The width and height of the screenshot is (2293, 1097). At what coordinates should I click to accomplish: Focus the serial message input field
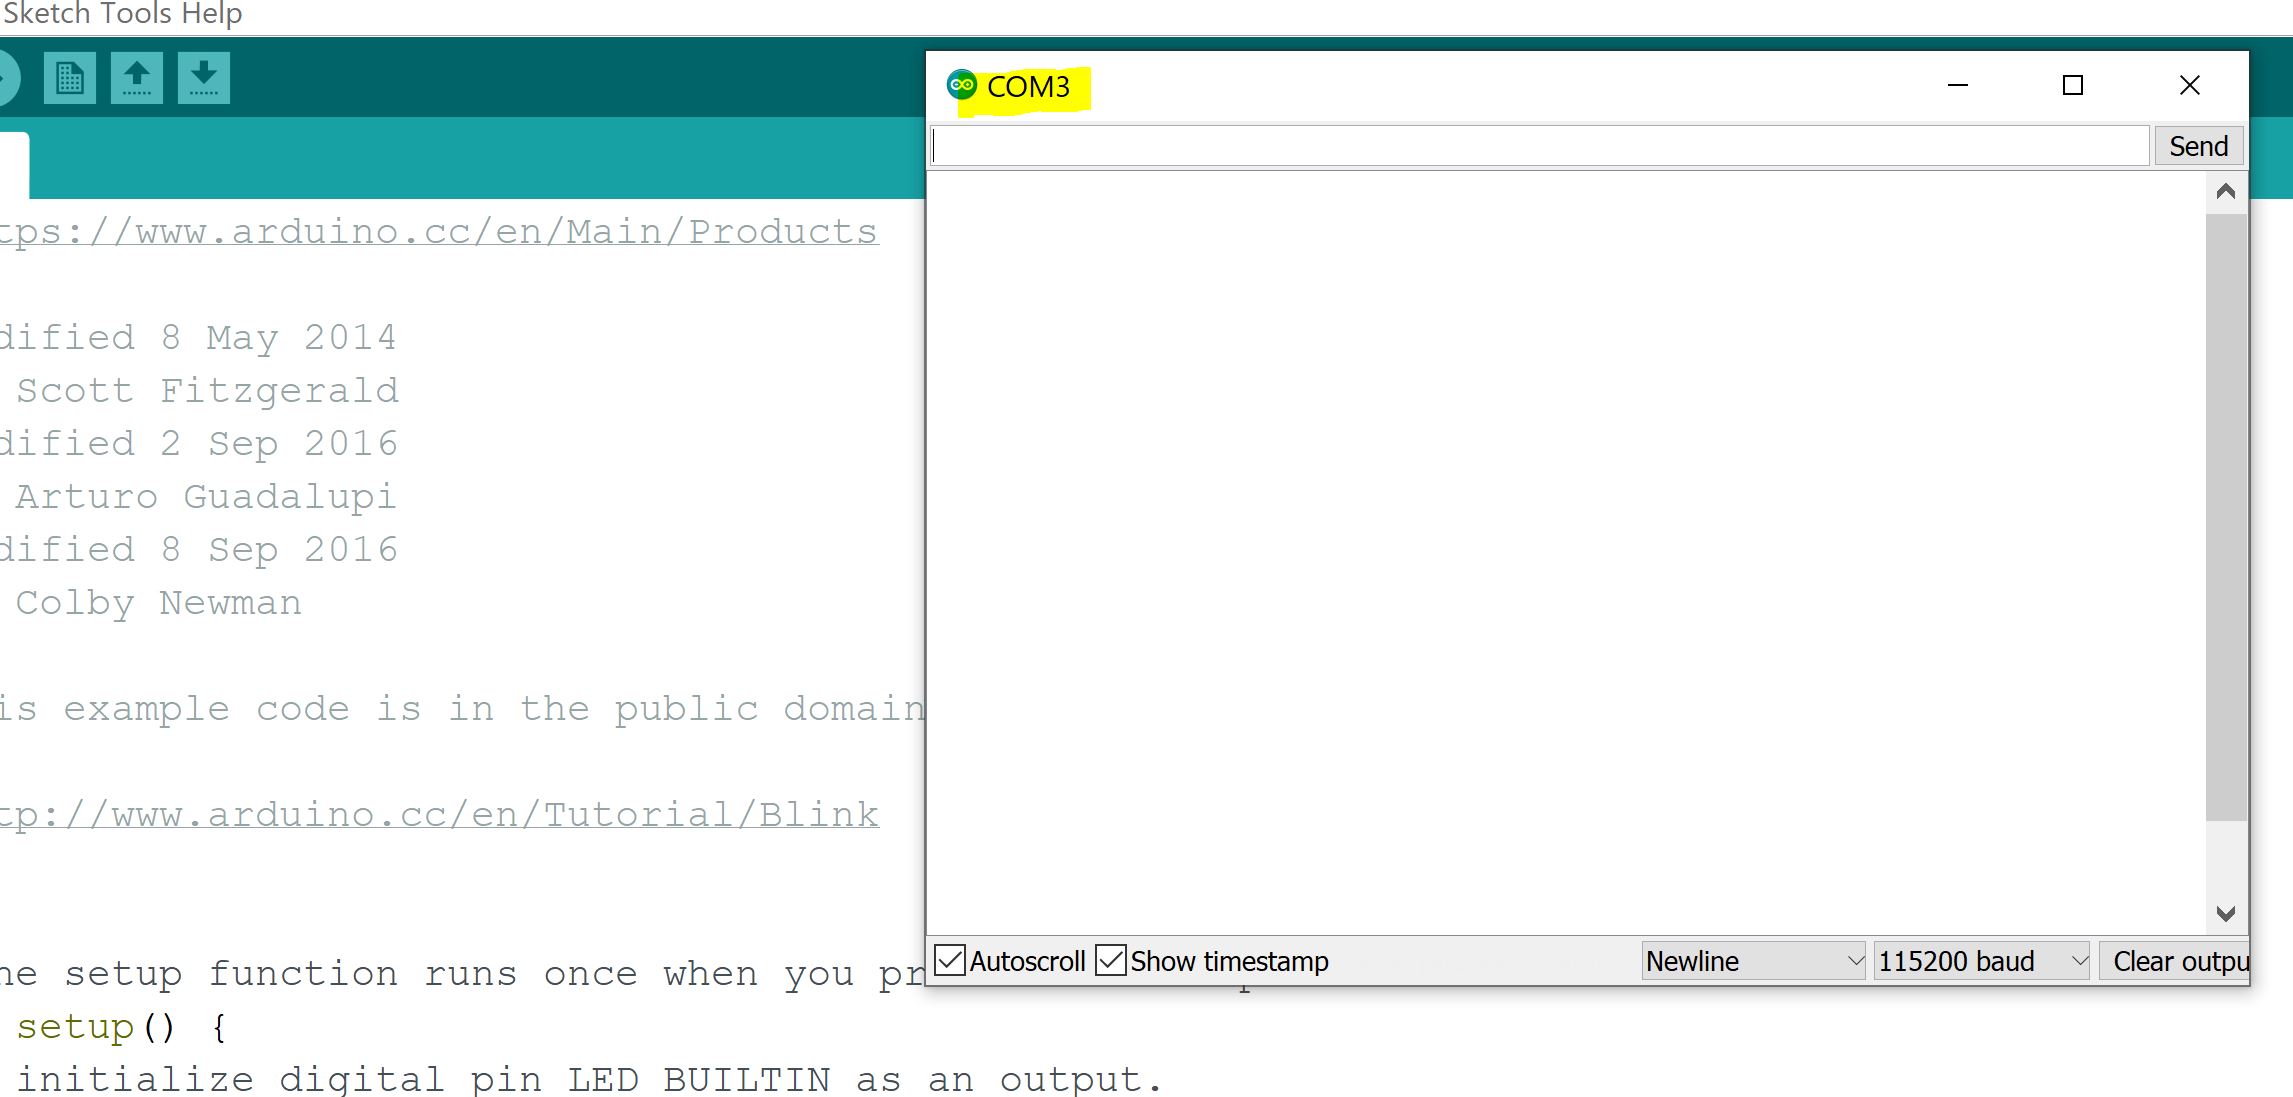coord(1538,147)
